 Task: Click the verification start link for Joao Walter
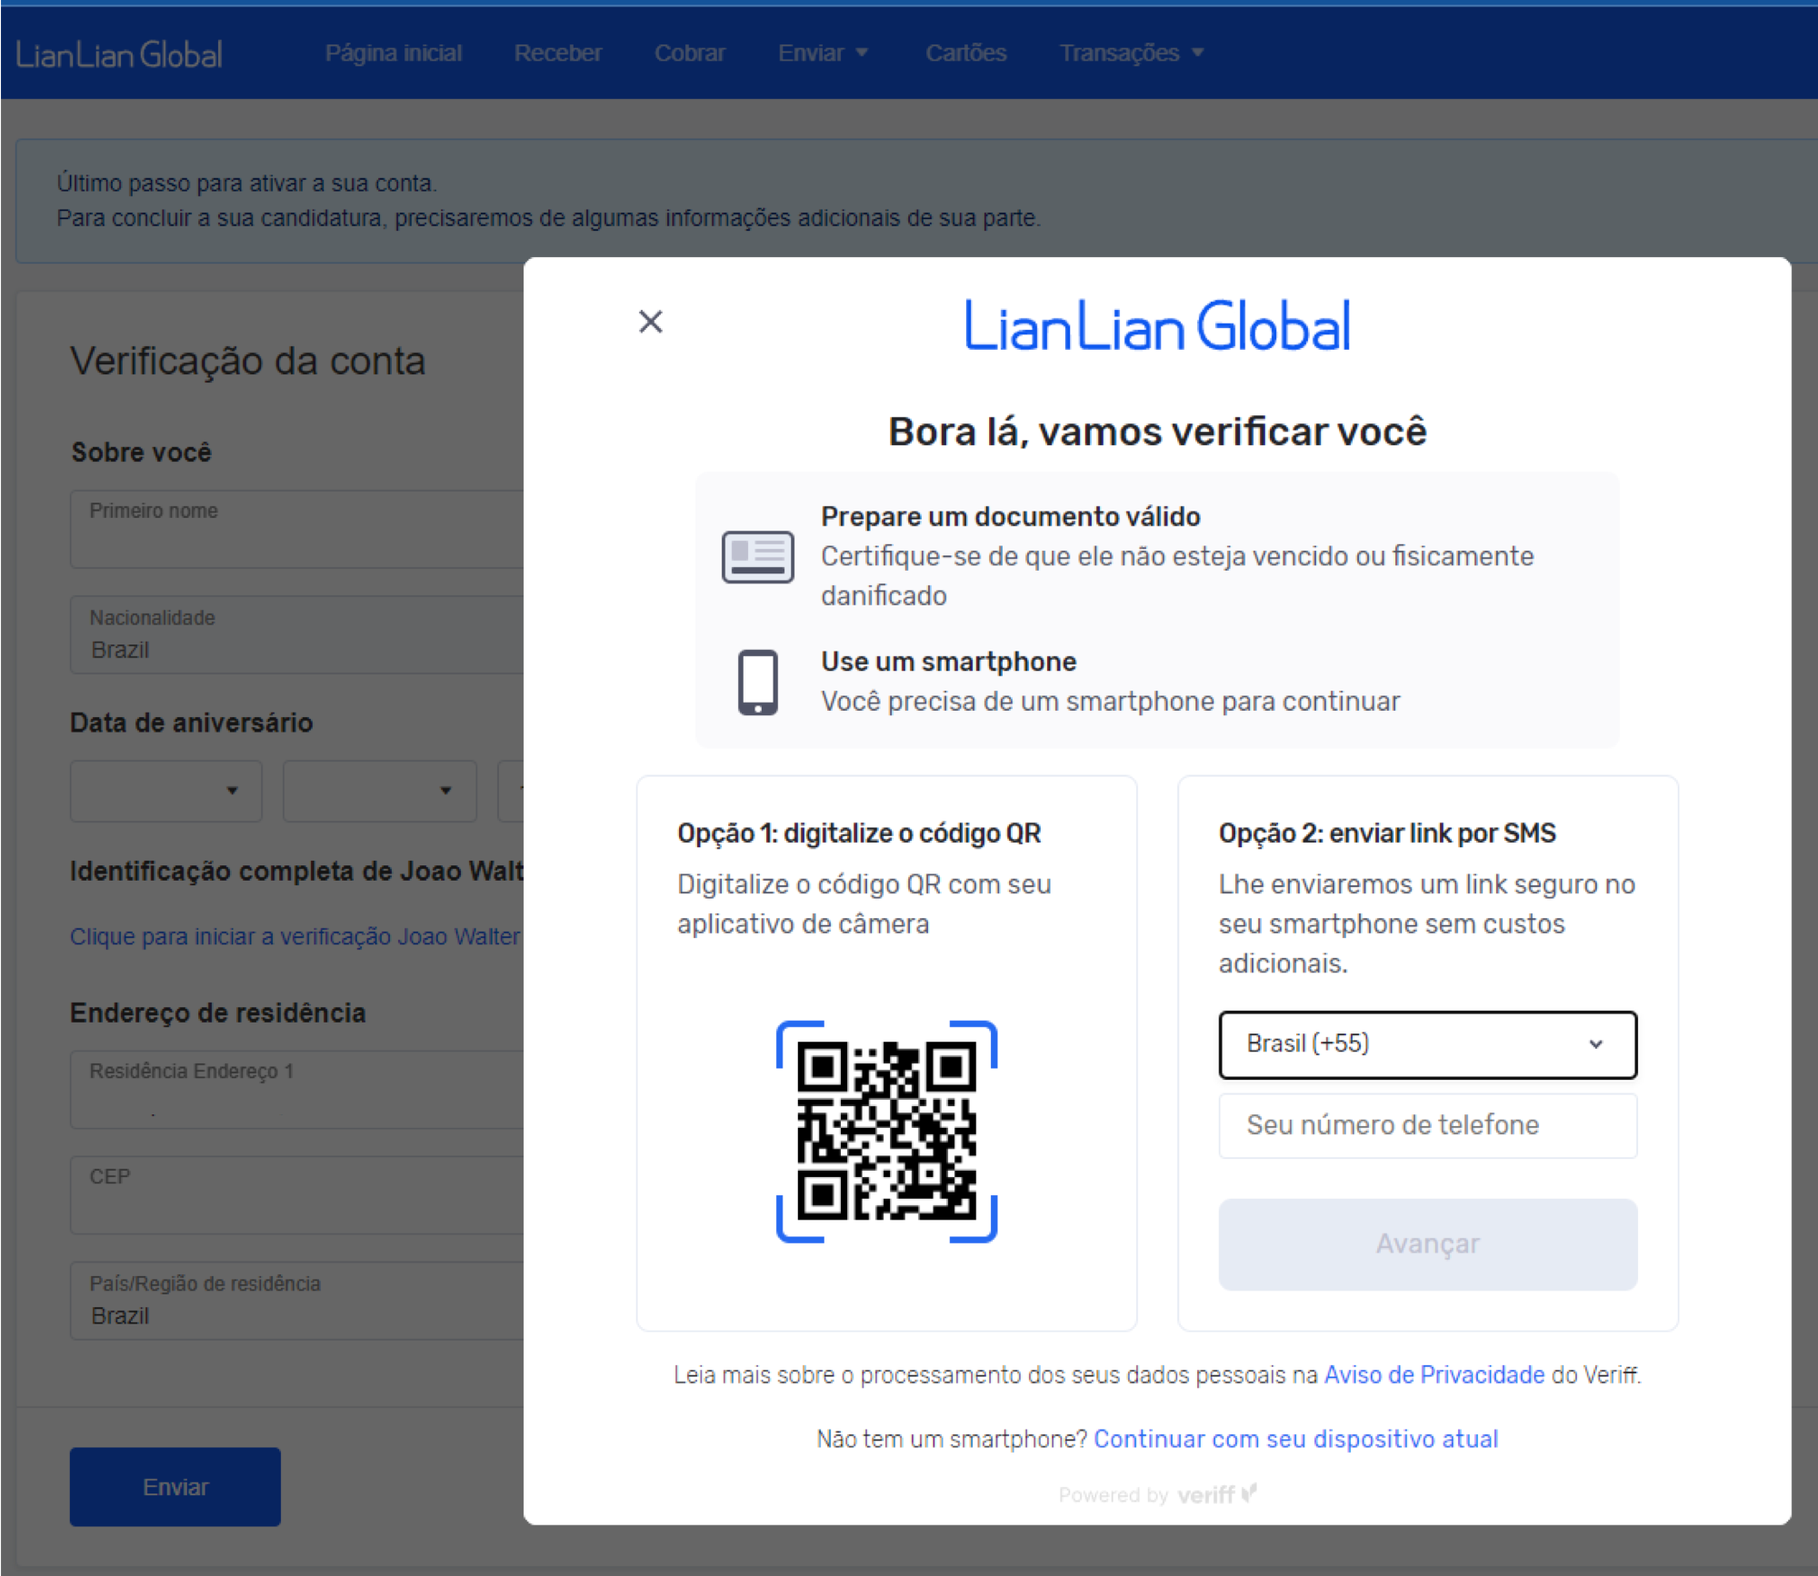pos(295,936)
